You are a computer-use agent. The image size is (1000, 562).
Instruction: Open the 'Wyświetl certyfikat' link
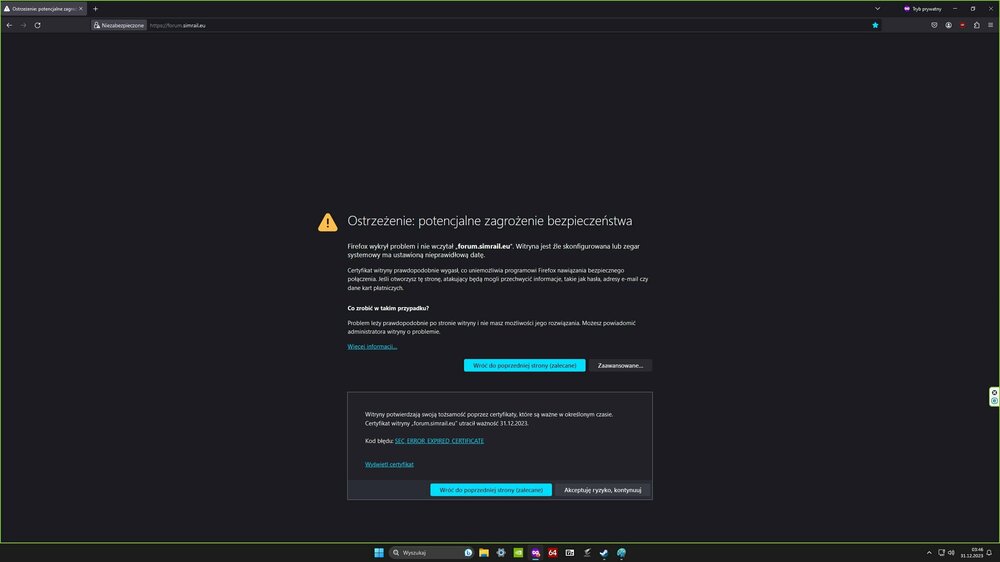(389, 464)
